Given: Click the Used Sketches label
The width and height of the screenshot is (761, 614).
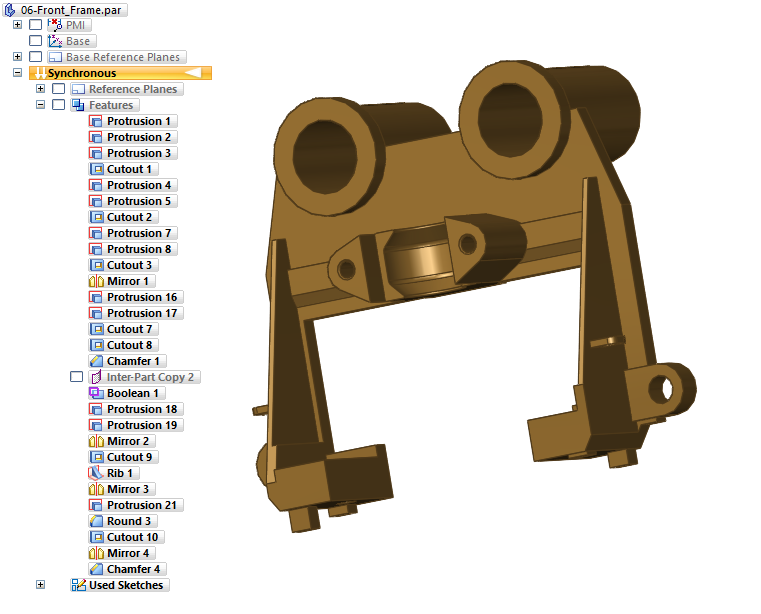Looking at the screenshot, I should coord(126,585).
